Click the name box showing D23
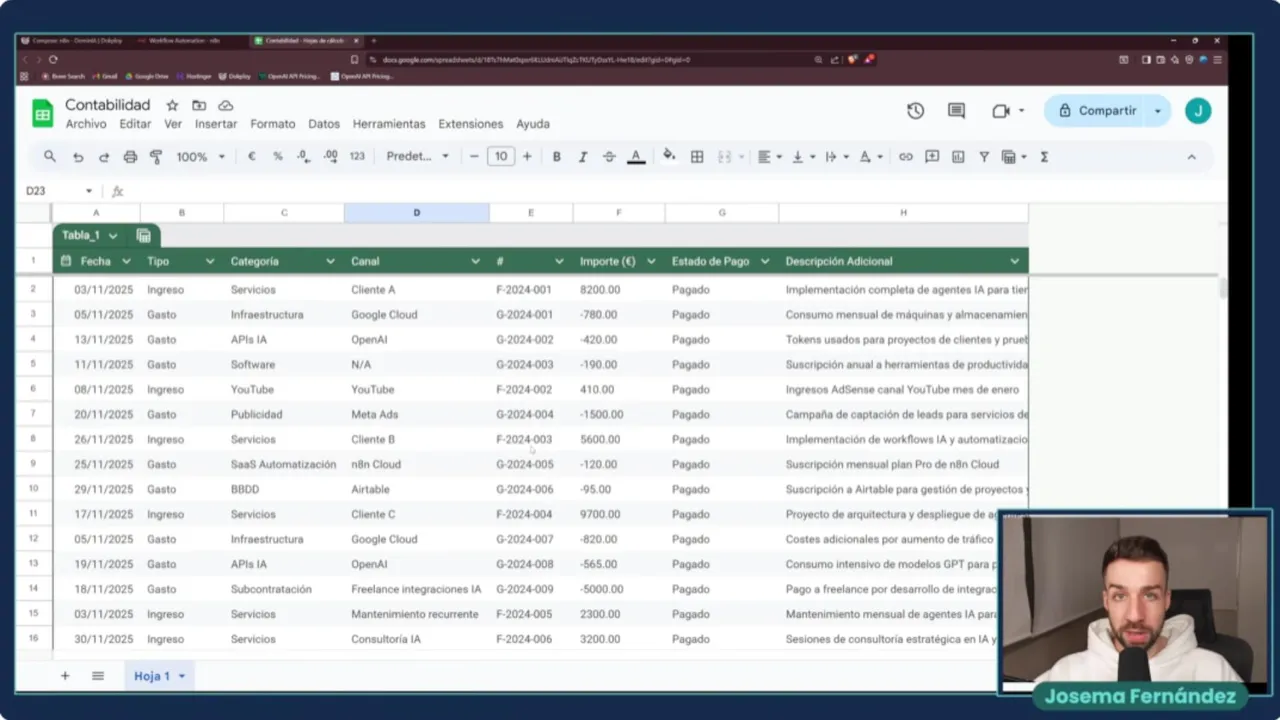 tap(58, 191)
